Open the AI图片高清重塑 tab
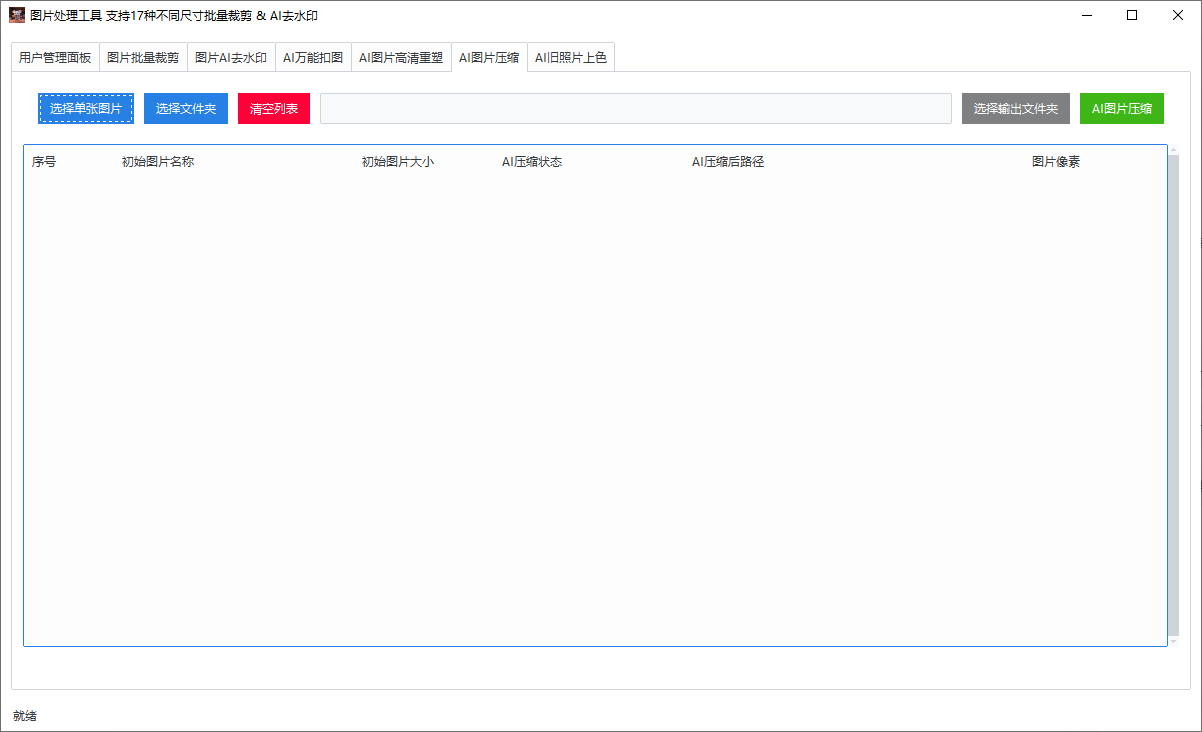 pyautogui.click(x=401, y=58)
